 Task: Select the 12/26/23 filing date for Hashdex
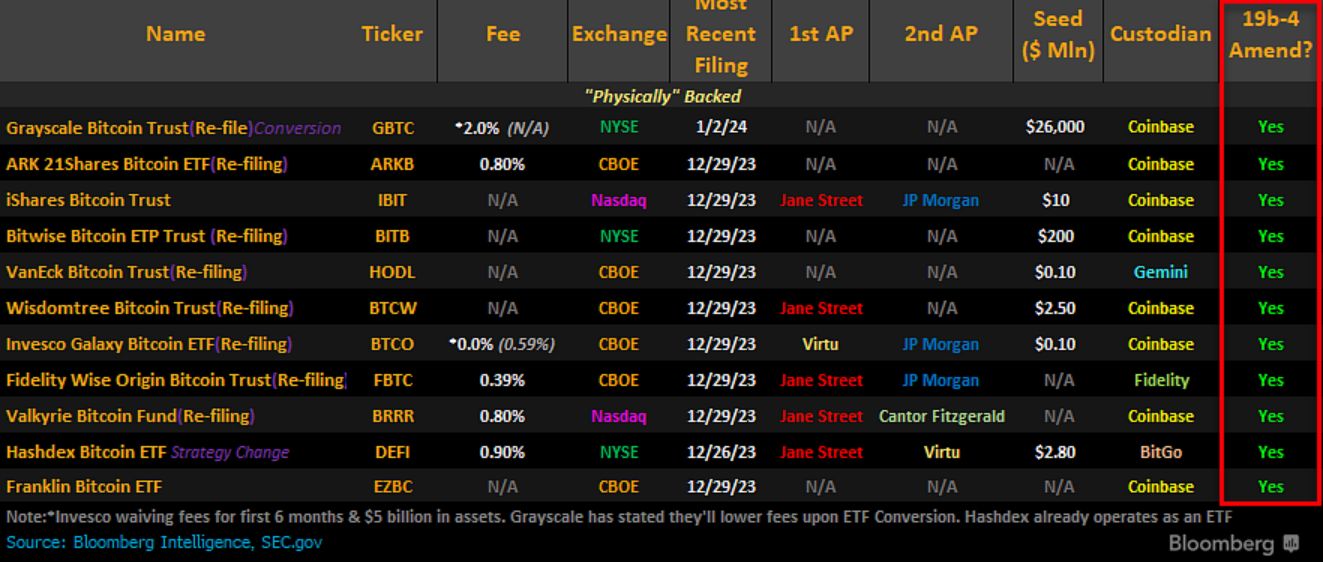(721, 452)
